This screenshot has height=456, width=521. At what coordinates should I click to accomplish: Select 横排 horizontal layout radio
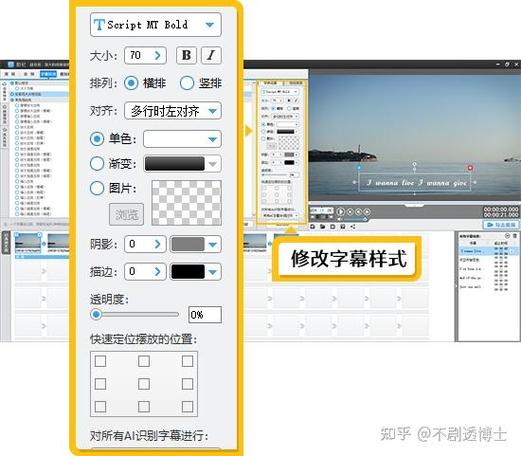pyautogui.click(x=131, y=83)
